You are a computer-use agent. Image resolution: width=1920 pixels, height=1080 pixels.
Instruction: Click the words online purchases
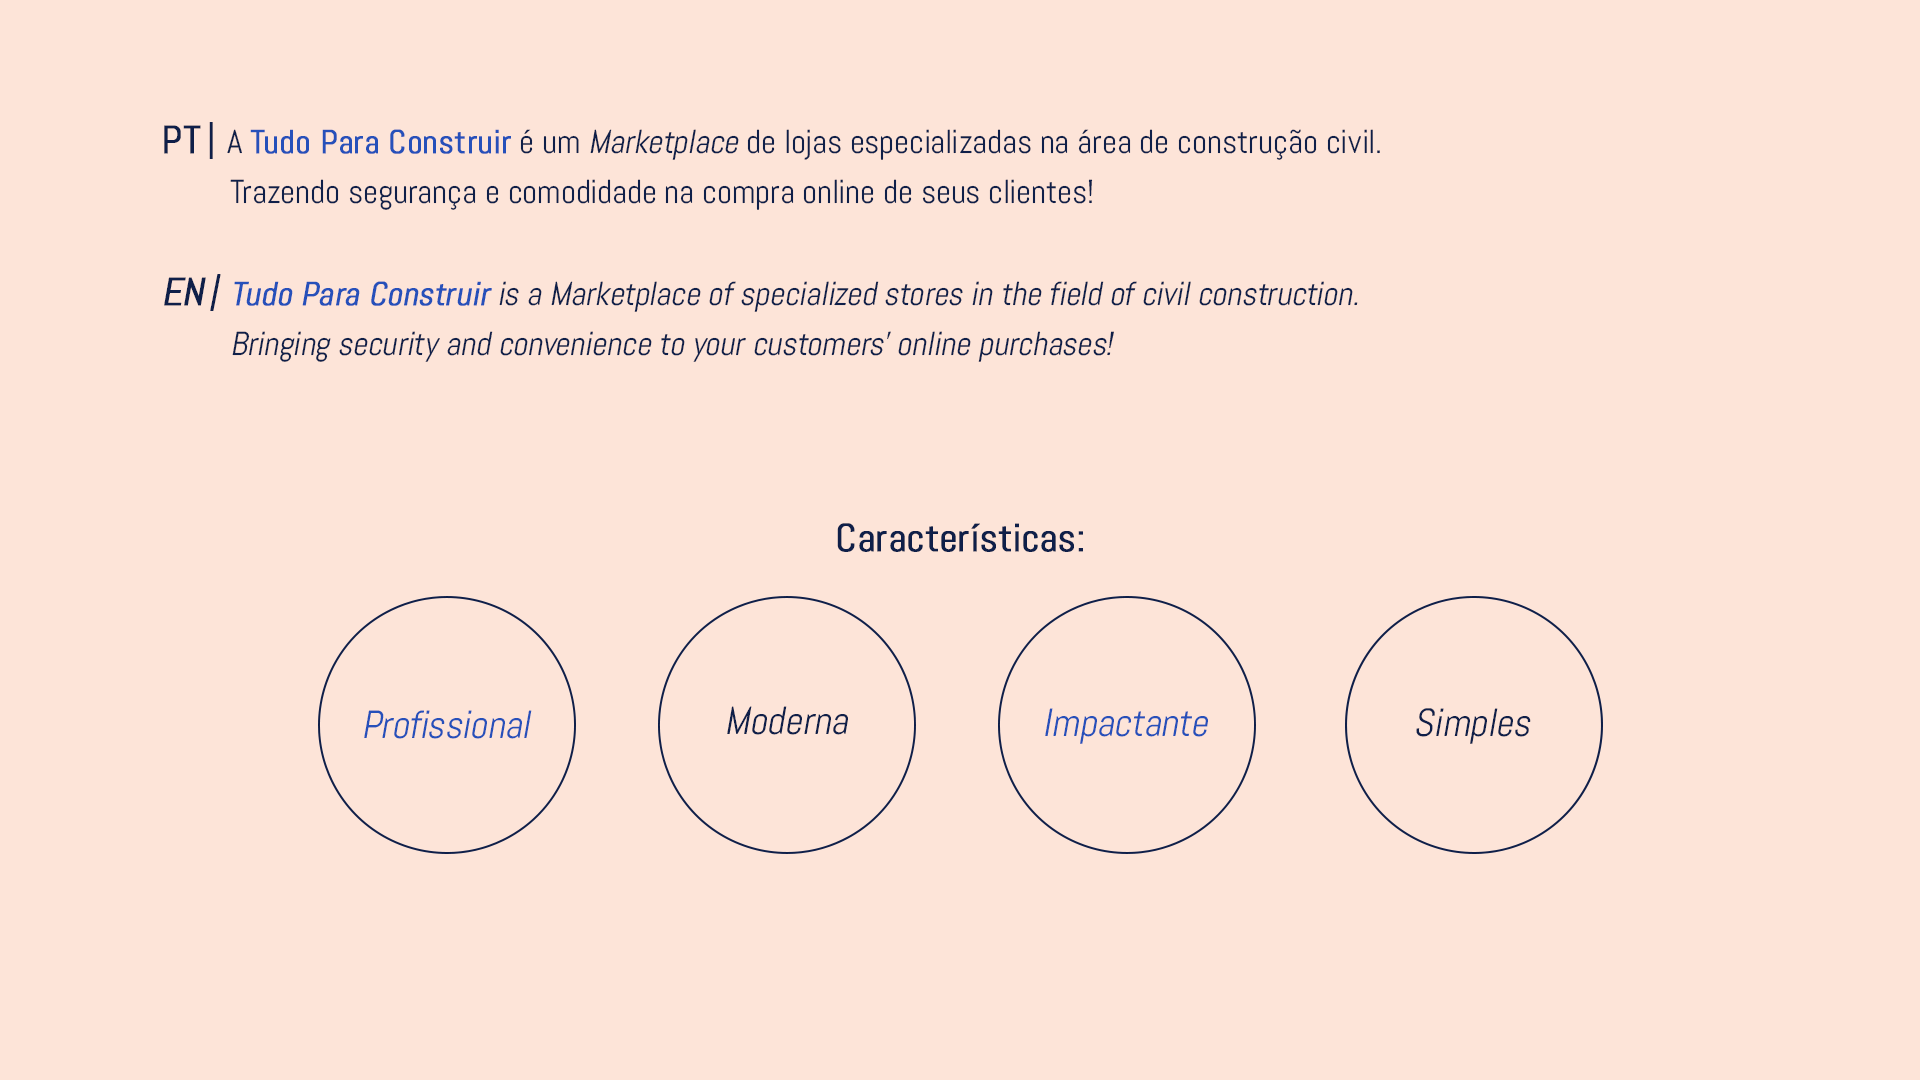1004,345
